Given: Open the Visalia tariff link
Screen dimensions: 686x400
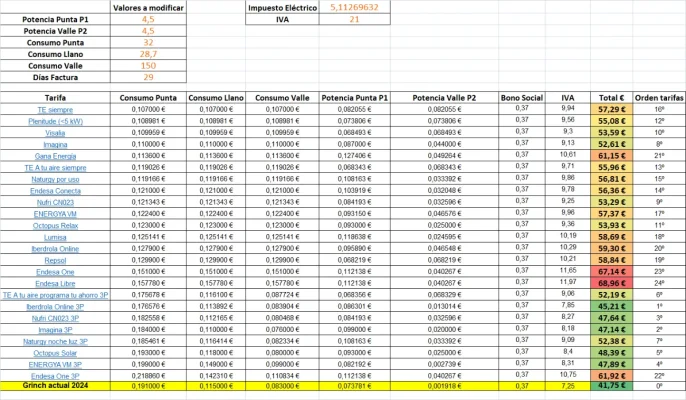Looking at the screenshot, I should pos(55,133).
